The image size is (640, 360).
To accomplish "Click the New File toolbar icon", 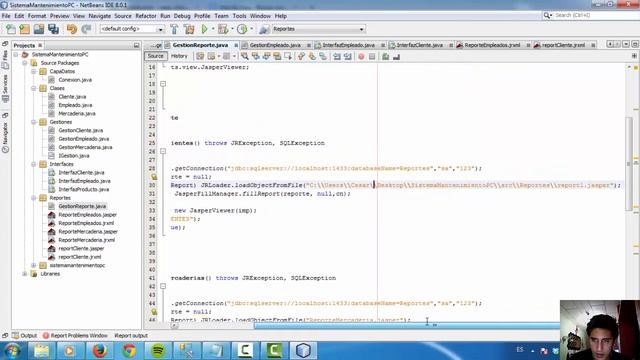I will click(11, 29).
